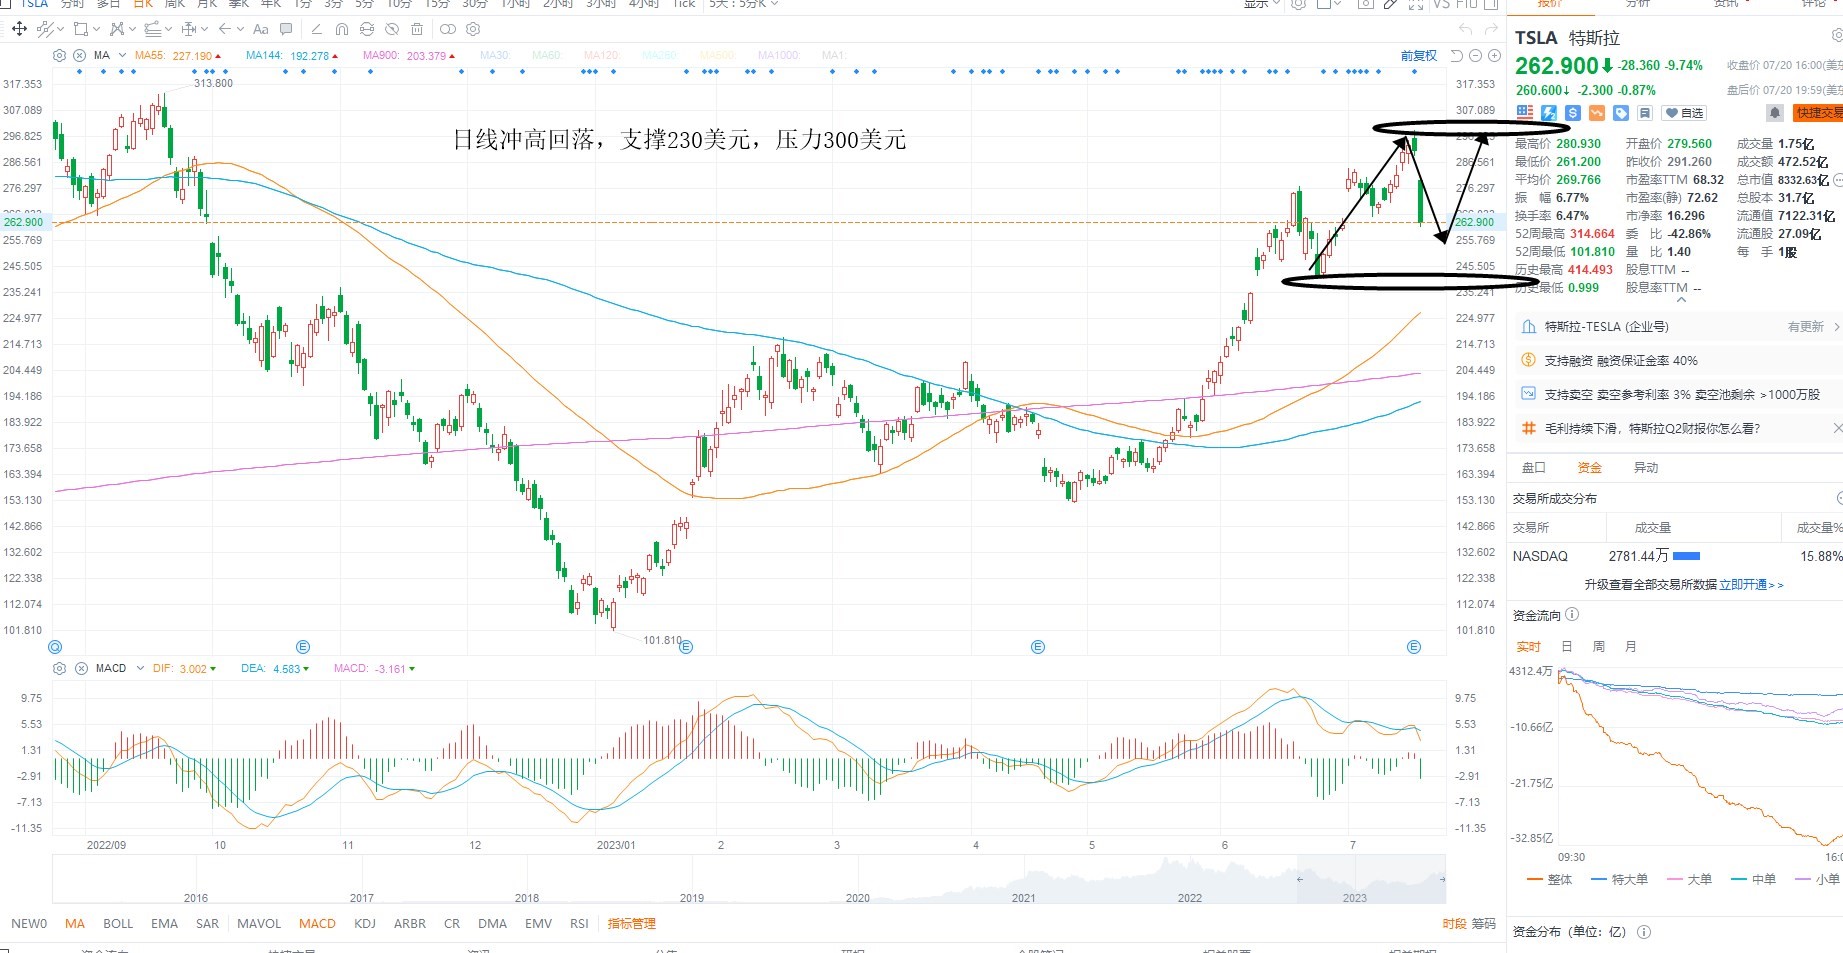Open MA indicator settings gear
Image resolution: width=1843 pixels, height=953 pixels.
point(60,55)
